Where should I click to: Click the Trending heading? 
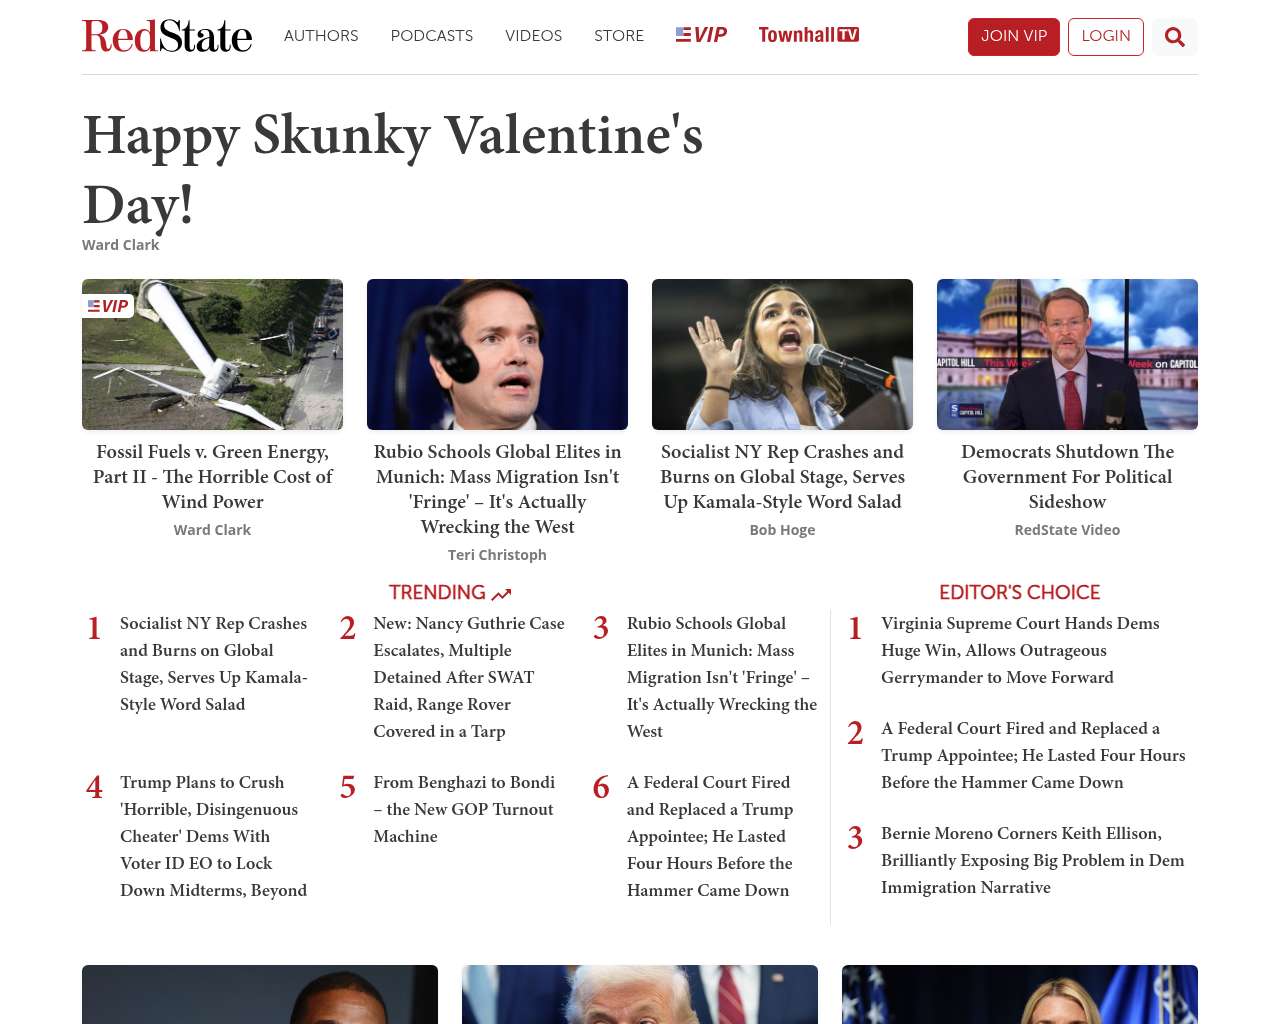pos(437,593)
